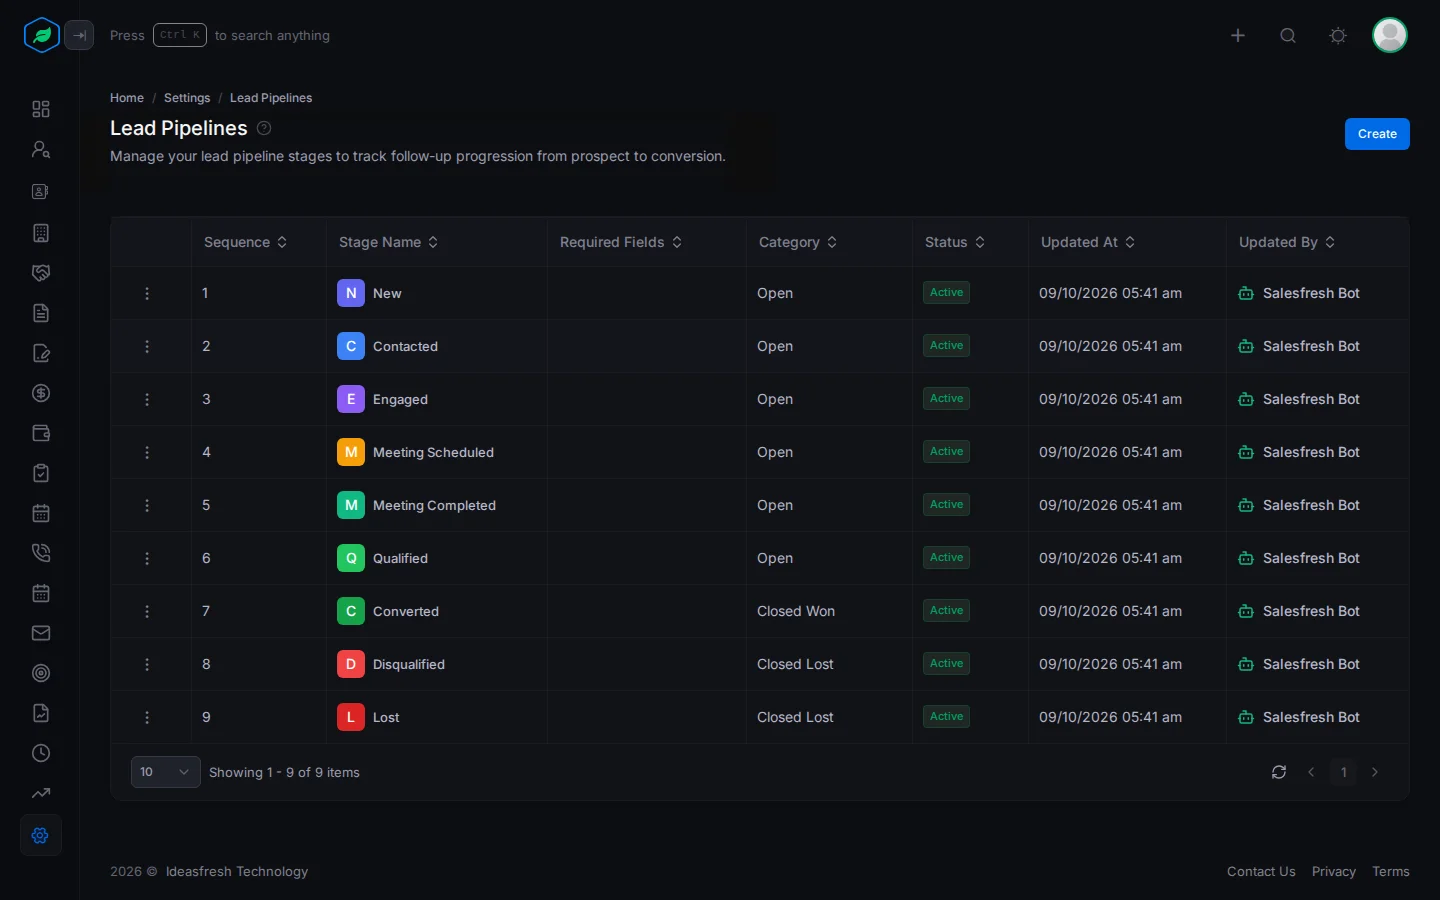
Task: Click the settings gear in sidebar
Action: click(x=41, y=835)
